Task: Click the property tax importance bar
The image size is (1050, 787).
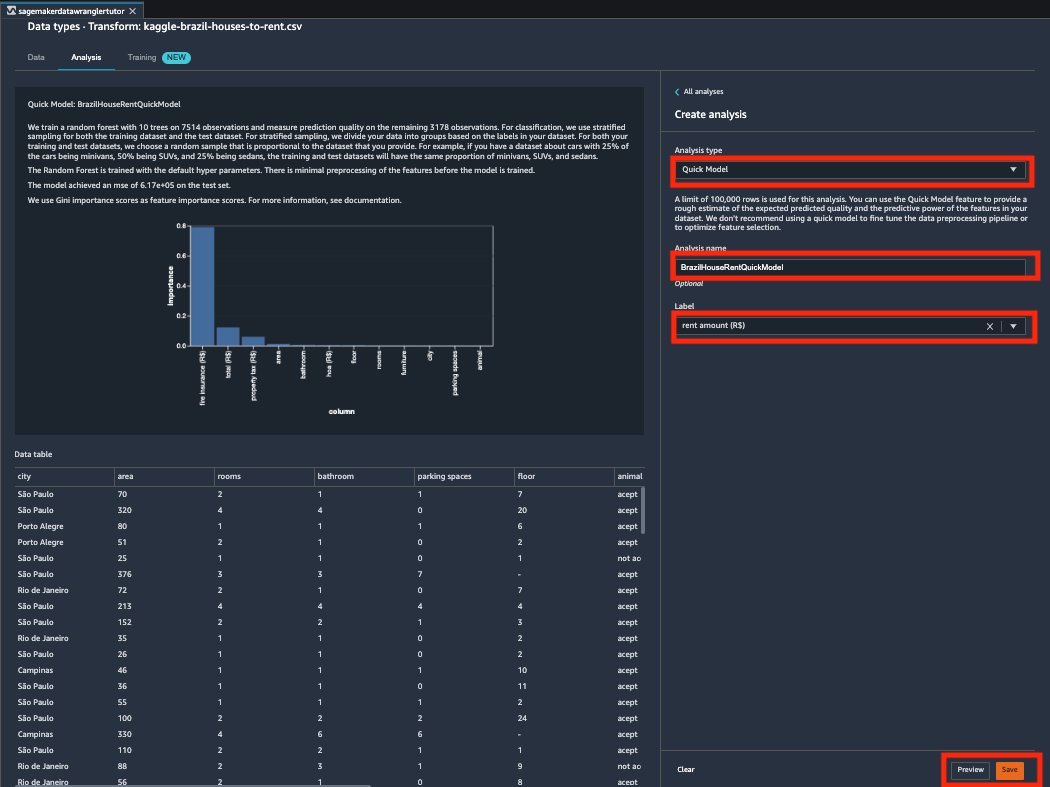Action: (x=253, y=341)
